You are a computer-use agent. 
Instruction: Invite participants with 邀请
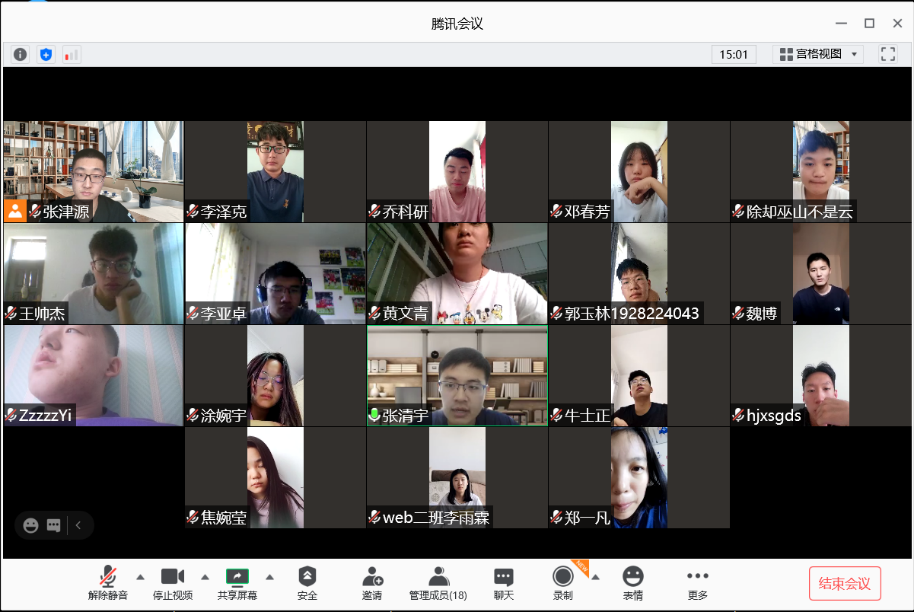pyautogui.click(x=372, y=583)
